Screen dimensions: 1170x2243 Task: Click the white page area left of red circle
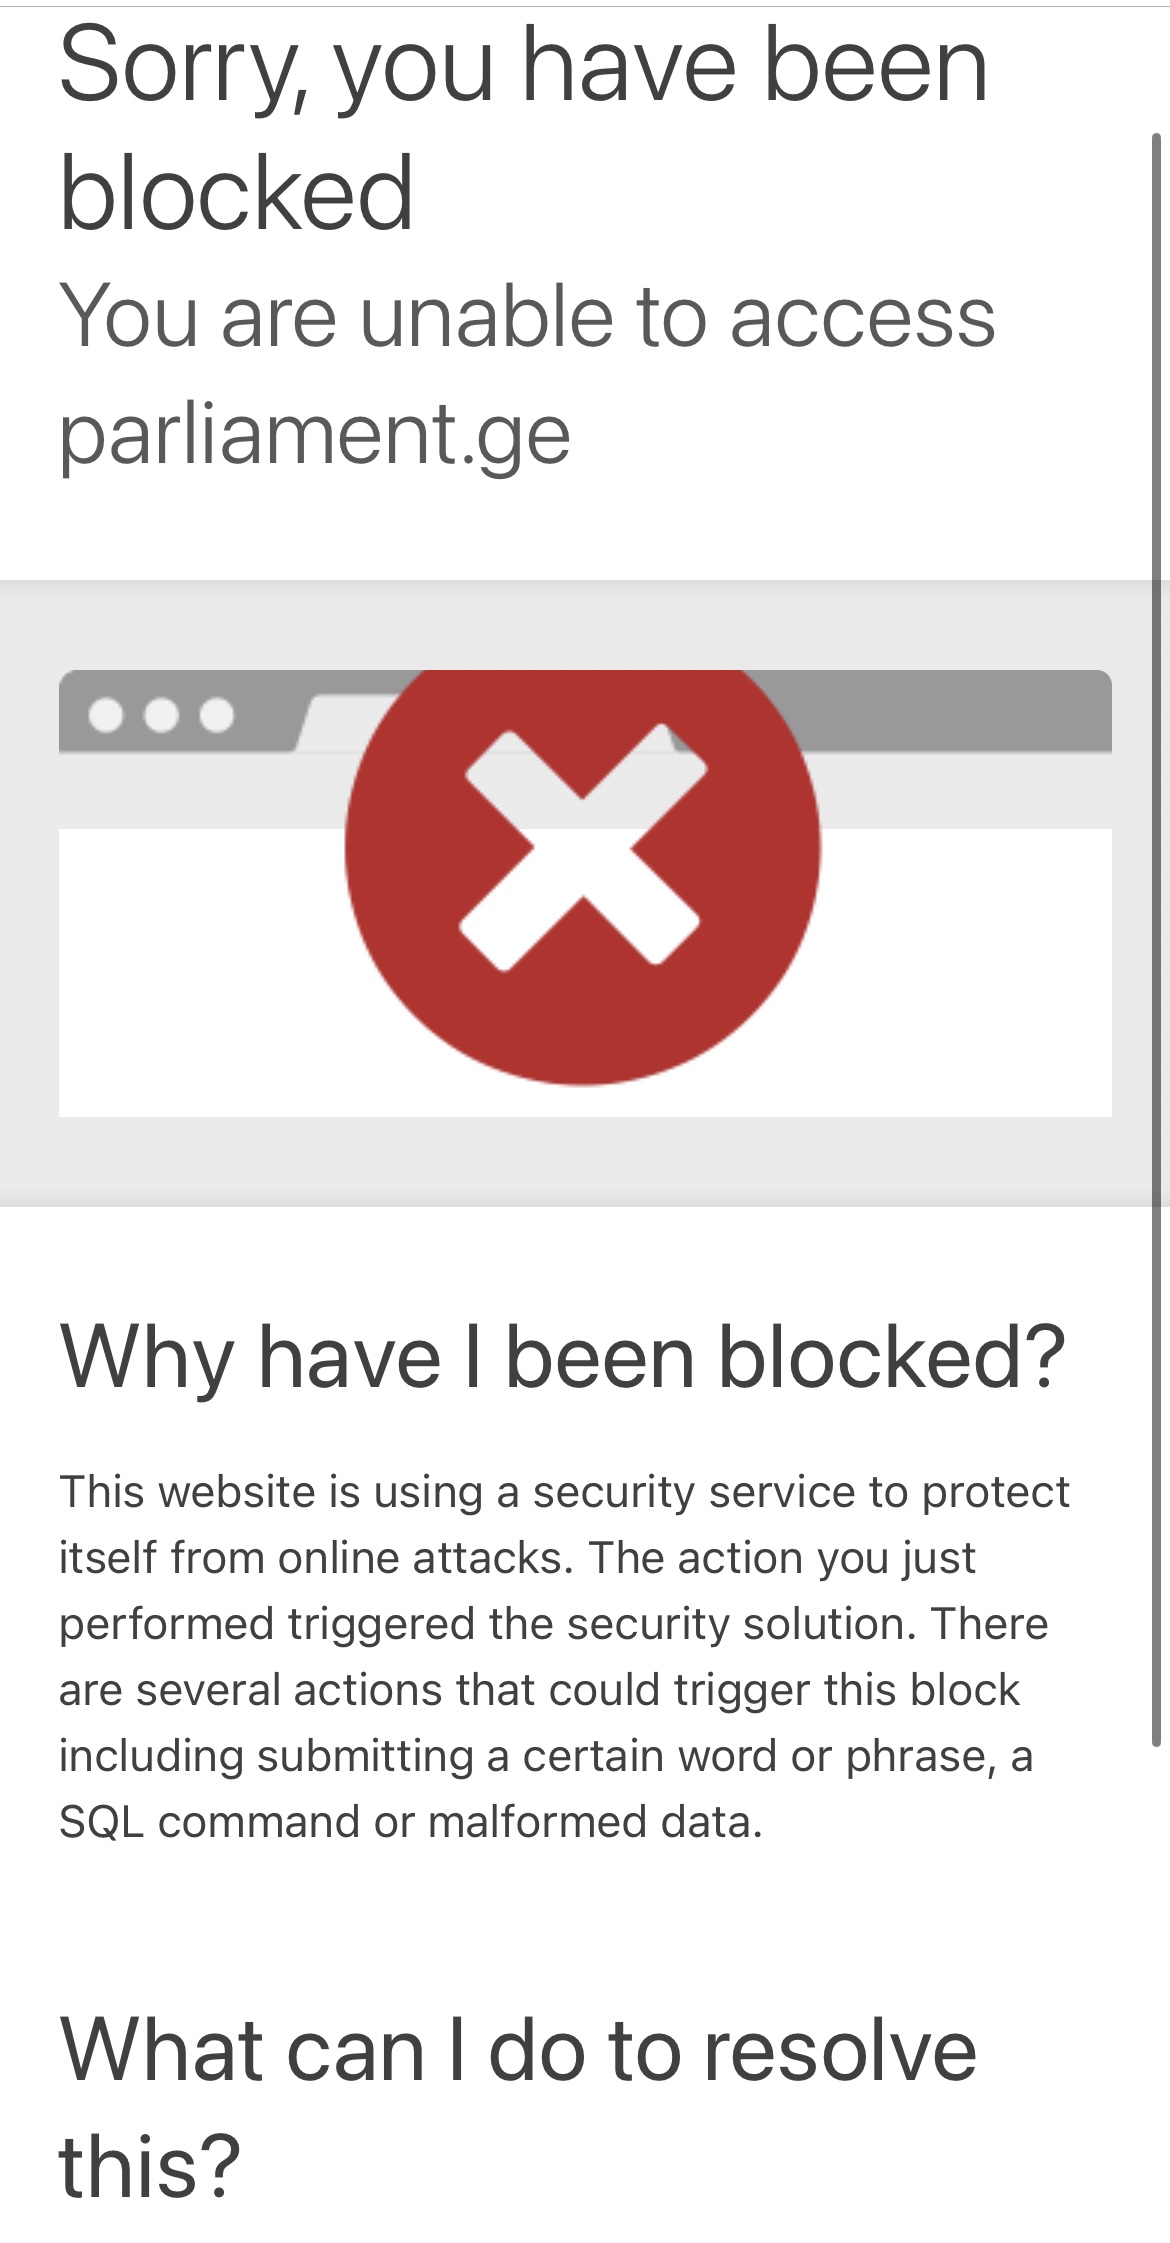[x=200, y=970]
